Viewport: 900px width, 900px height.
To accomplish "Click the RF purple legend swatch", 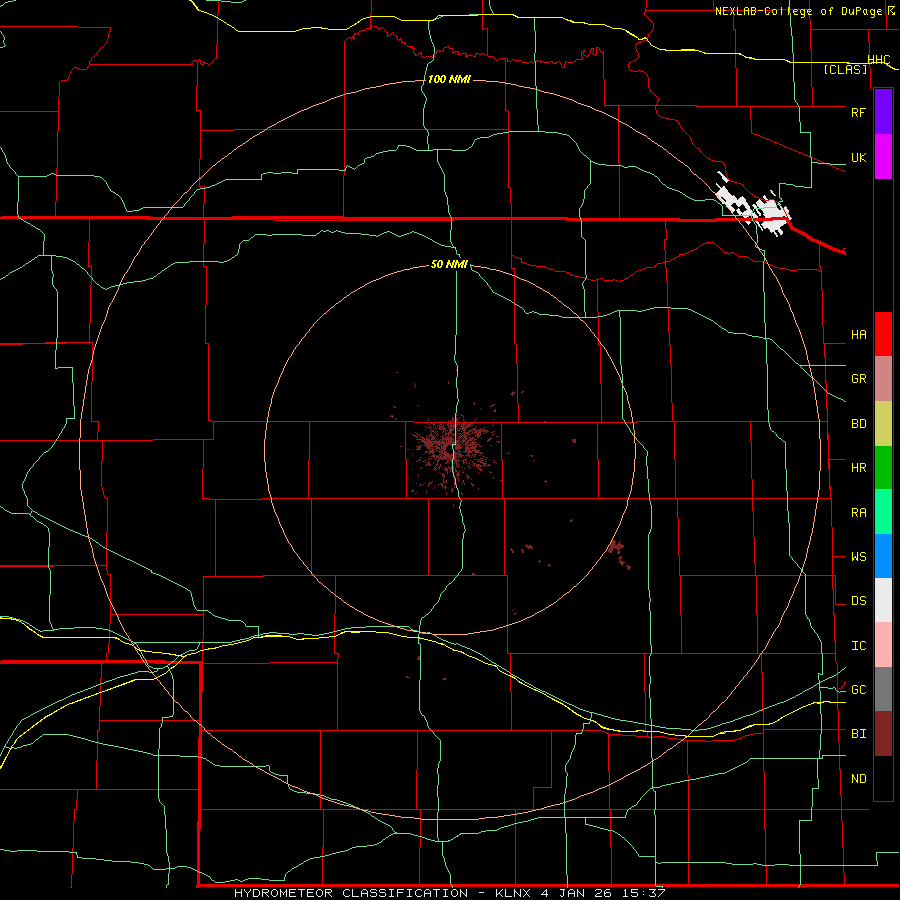I will coord(883,112).
